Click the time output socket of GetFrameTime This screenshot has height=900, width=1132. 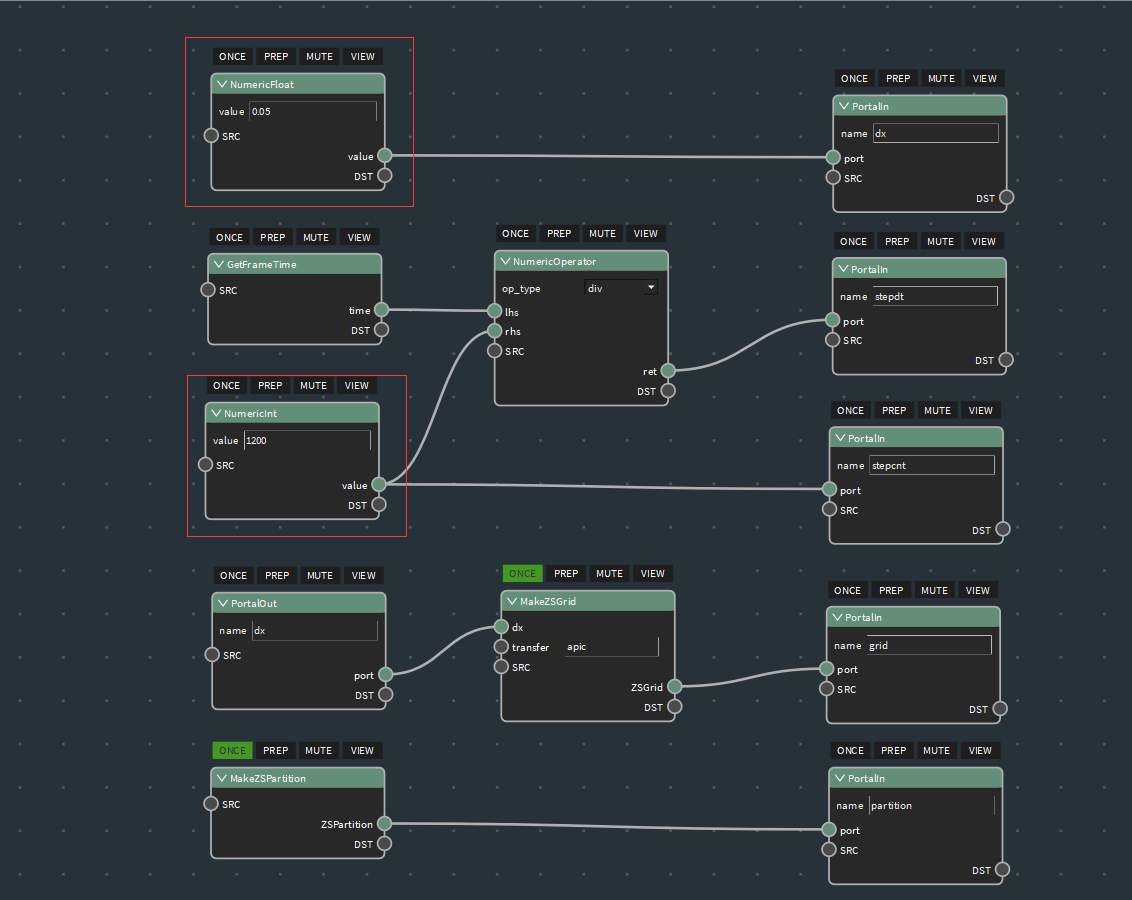click(x=381, y=310)
